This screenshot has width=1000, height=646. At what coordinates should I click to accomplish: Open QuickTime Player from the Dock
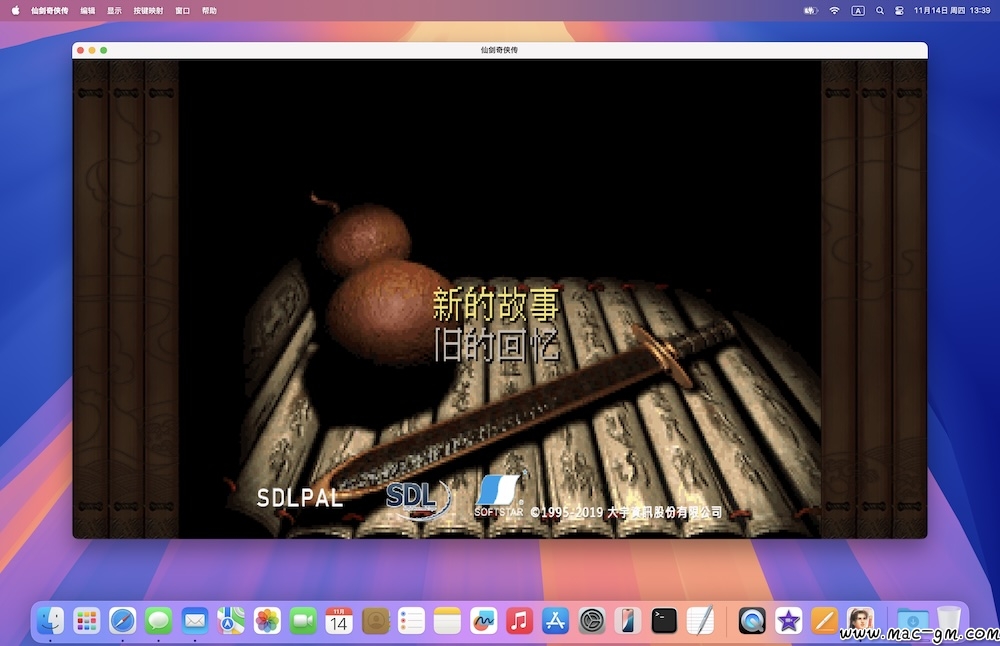(752, 620)
